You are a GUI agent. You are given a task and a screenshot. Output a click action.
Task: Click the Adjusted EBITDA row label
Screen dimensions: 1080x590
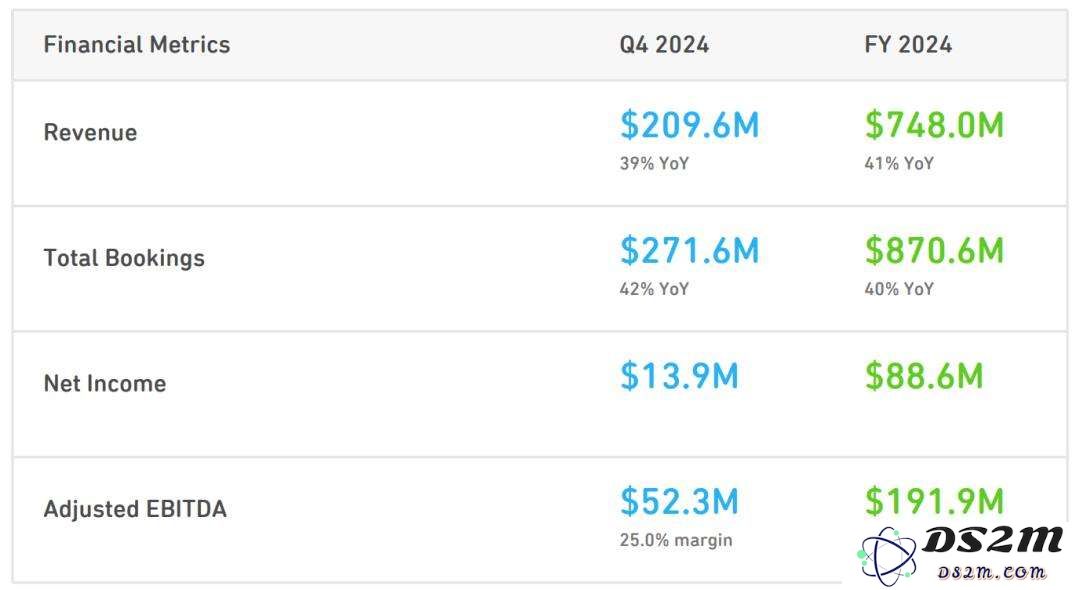click(x=135, y=509)
